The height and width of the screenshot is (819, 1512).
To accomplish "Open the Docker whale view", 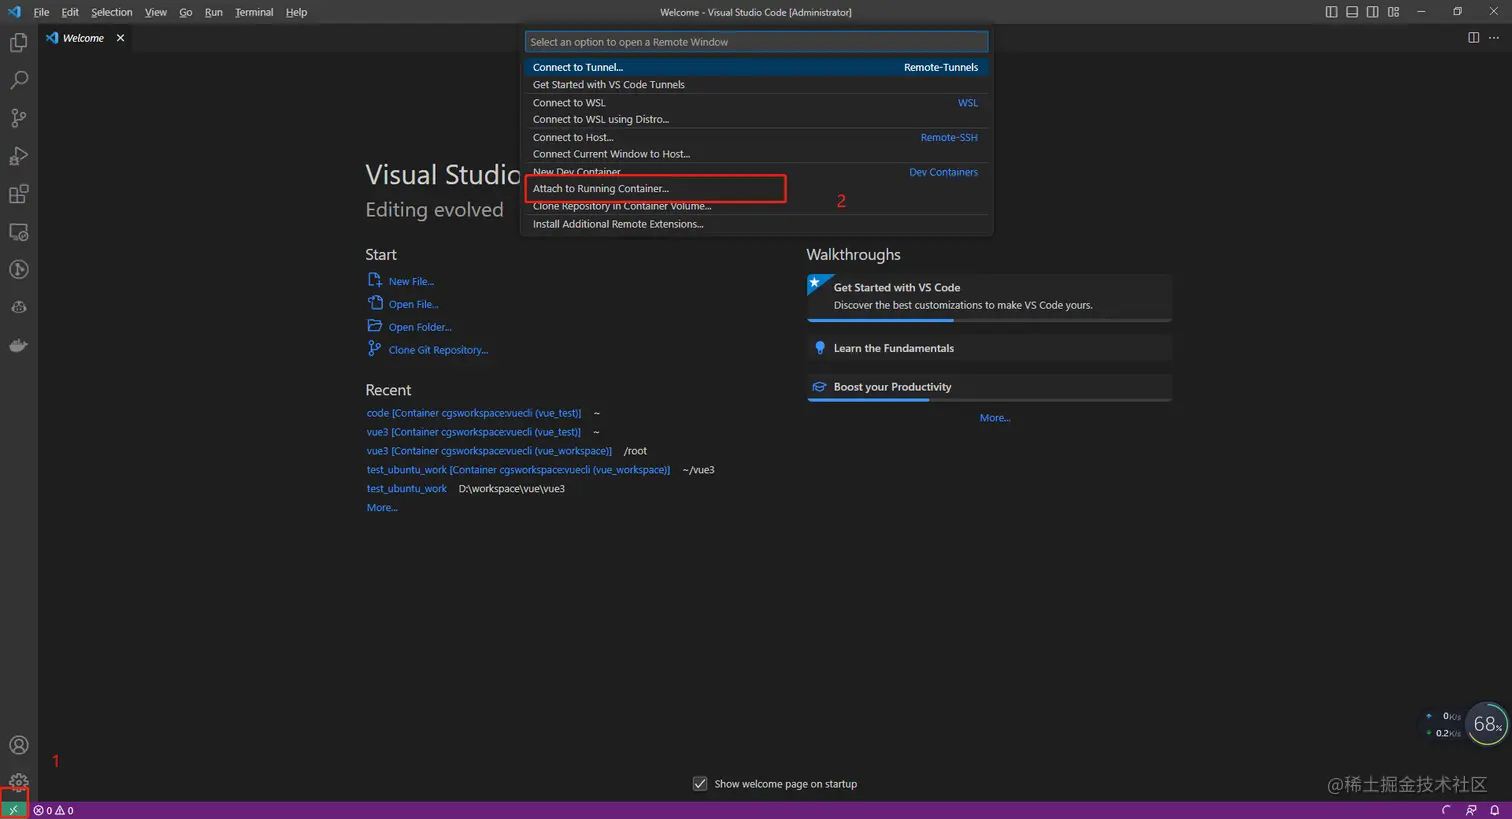I will click(x=18, y=346).
